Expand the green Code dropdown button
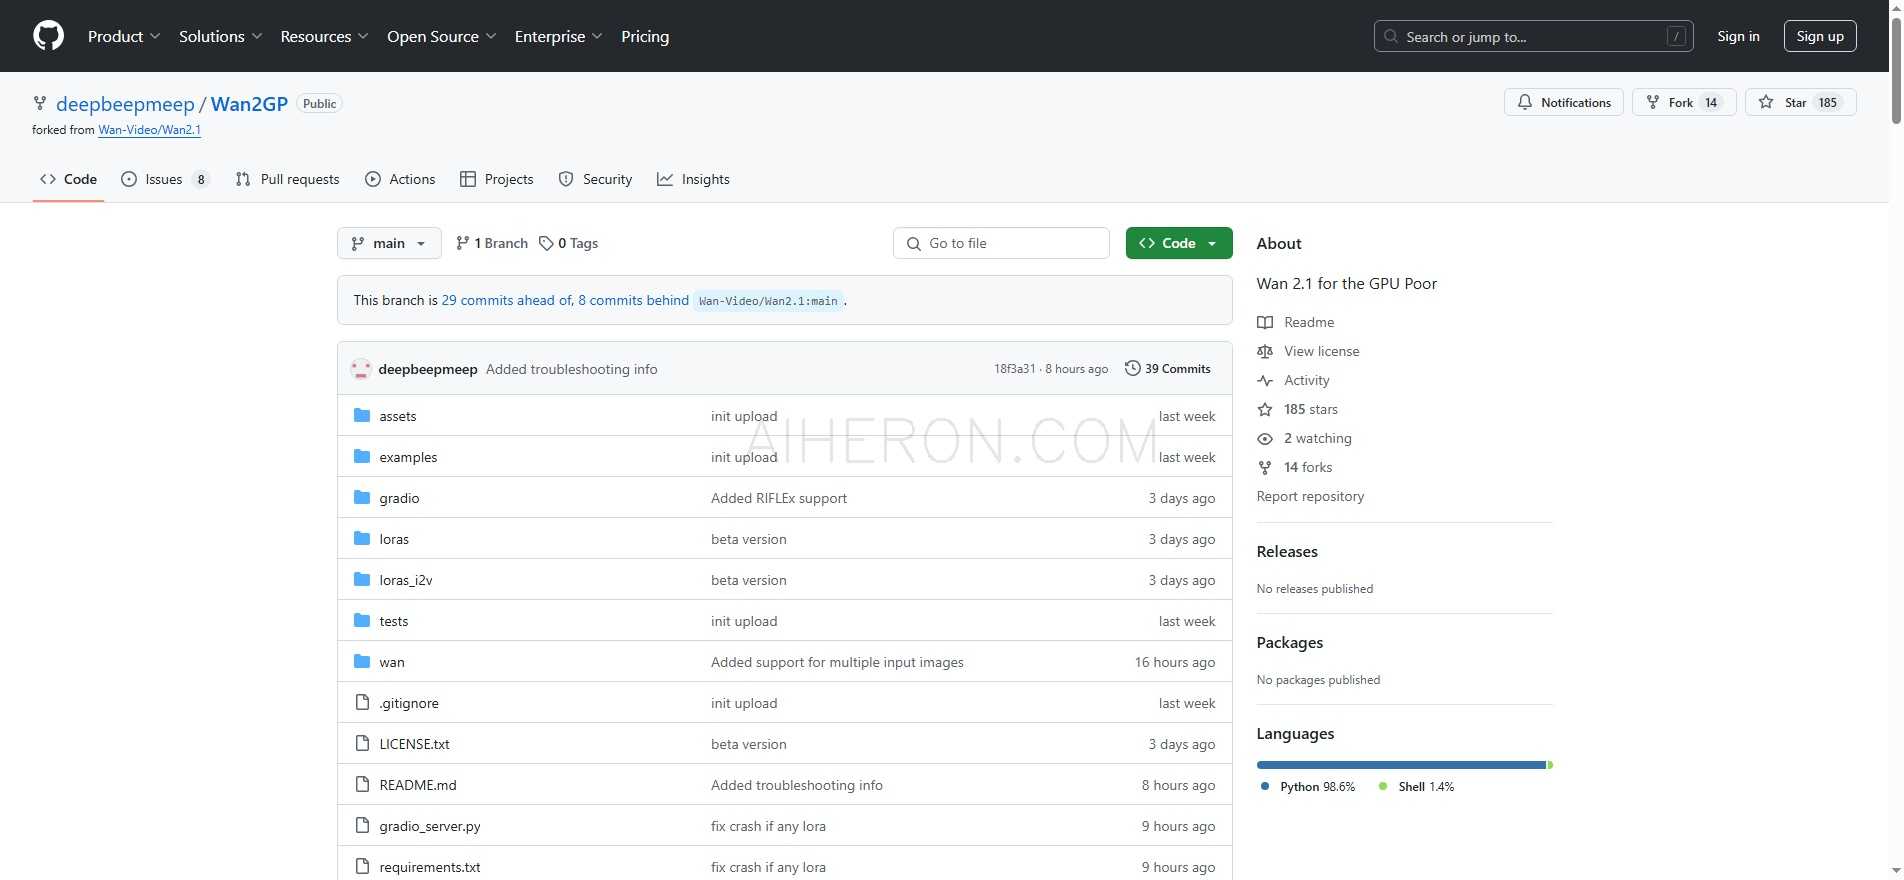 tap(1179, 243)
